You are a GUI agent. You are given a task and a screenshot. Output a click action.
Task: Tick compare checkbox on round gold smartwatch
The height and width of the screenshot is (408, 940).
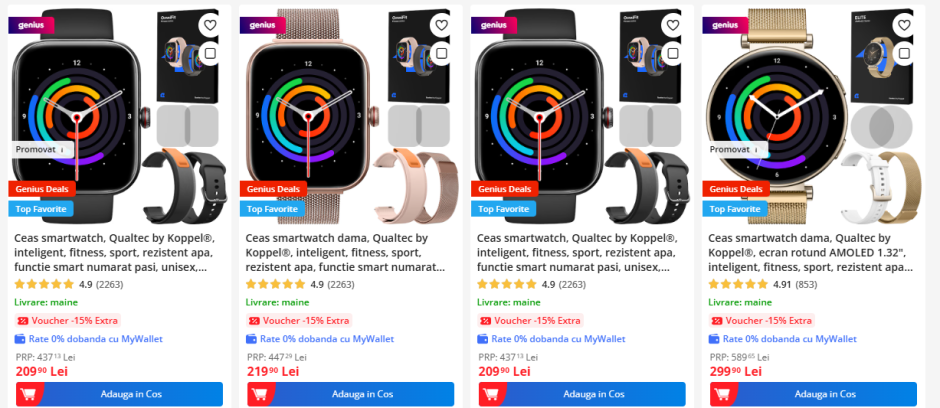904,54
